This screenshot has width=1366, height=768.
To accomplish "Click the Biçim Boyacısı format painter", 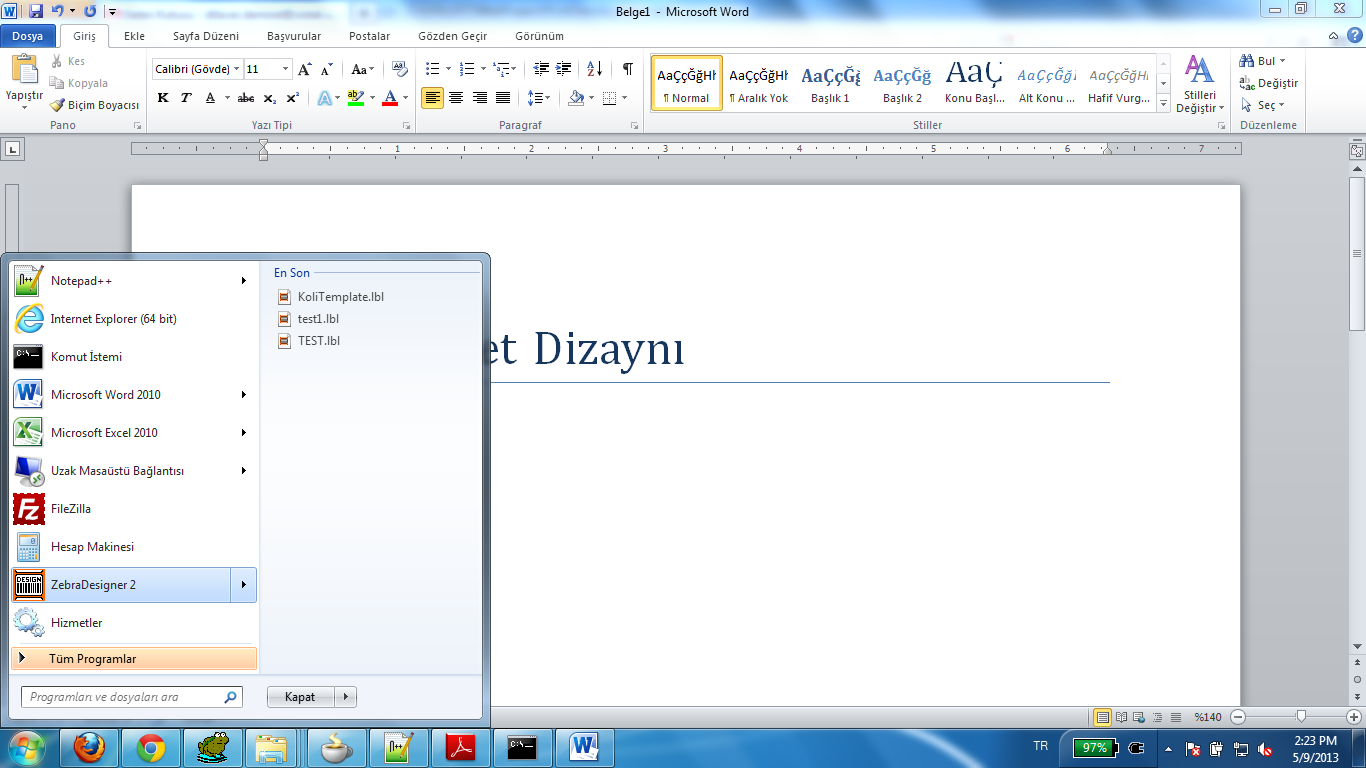I will [x=95, y=105].
